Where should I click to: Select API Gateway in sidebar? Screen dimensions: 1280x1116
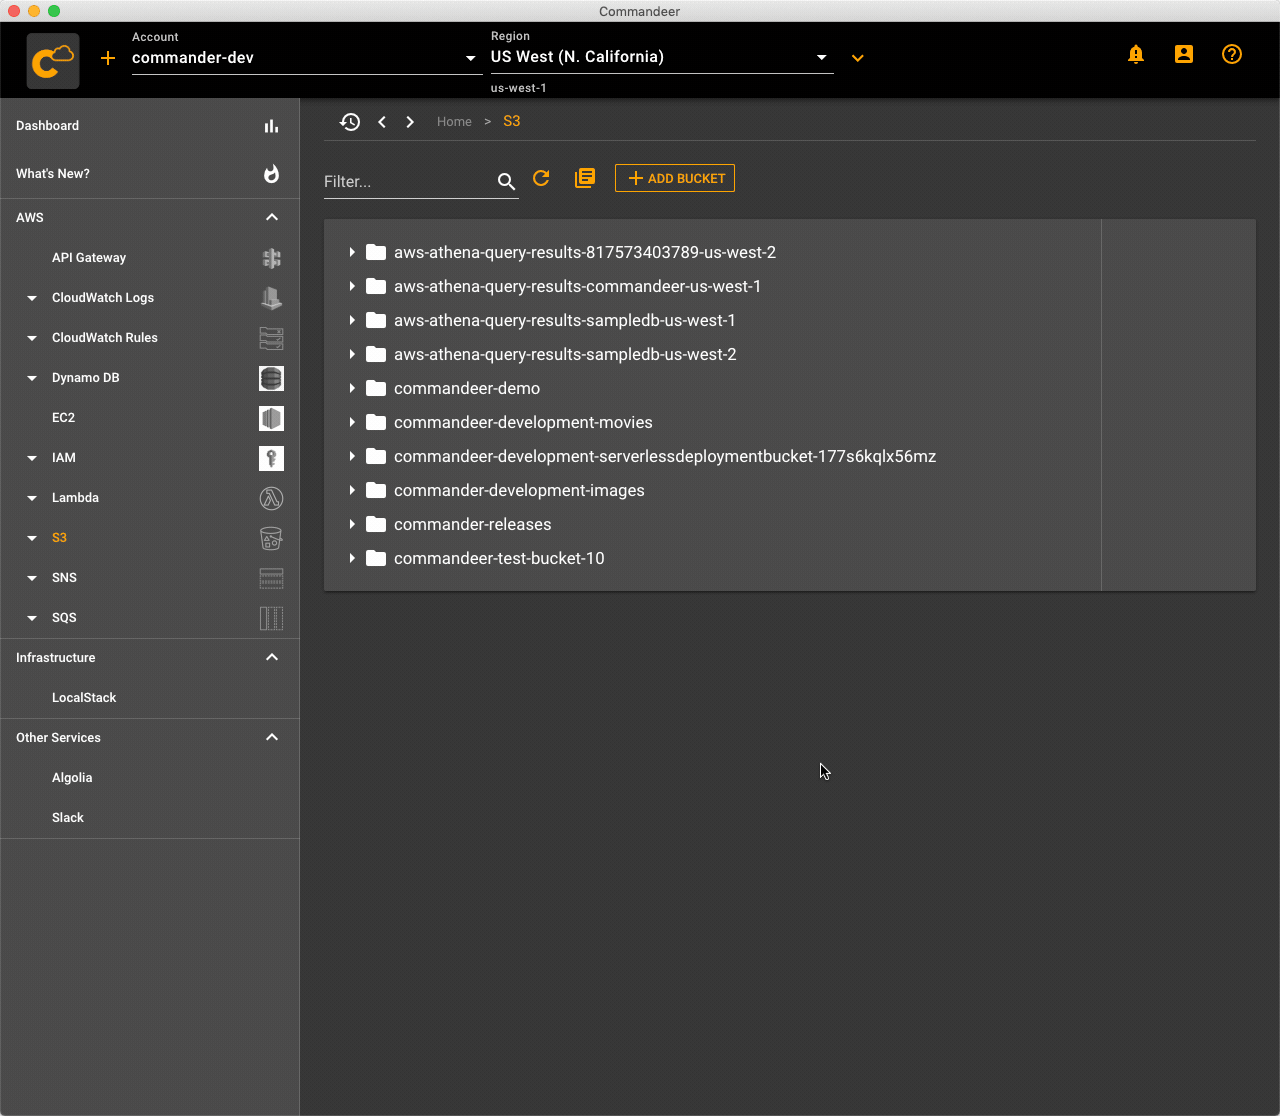point(89,258)
